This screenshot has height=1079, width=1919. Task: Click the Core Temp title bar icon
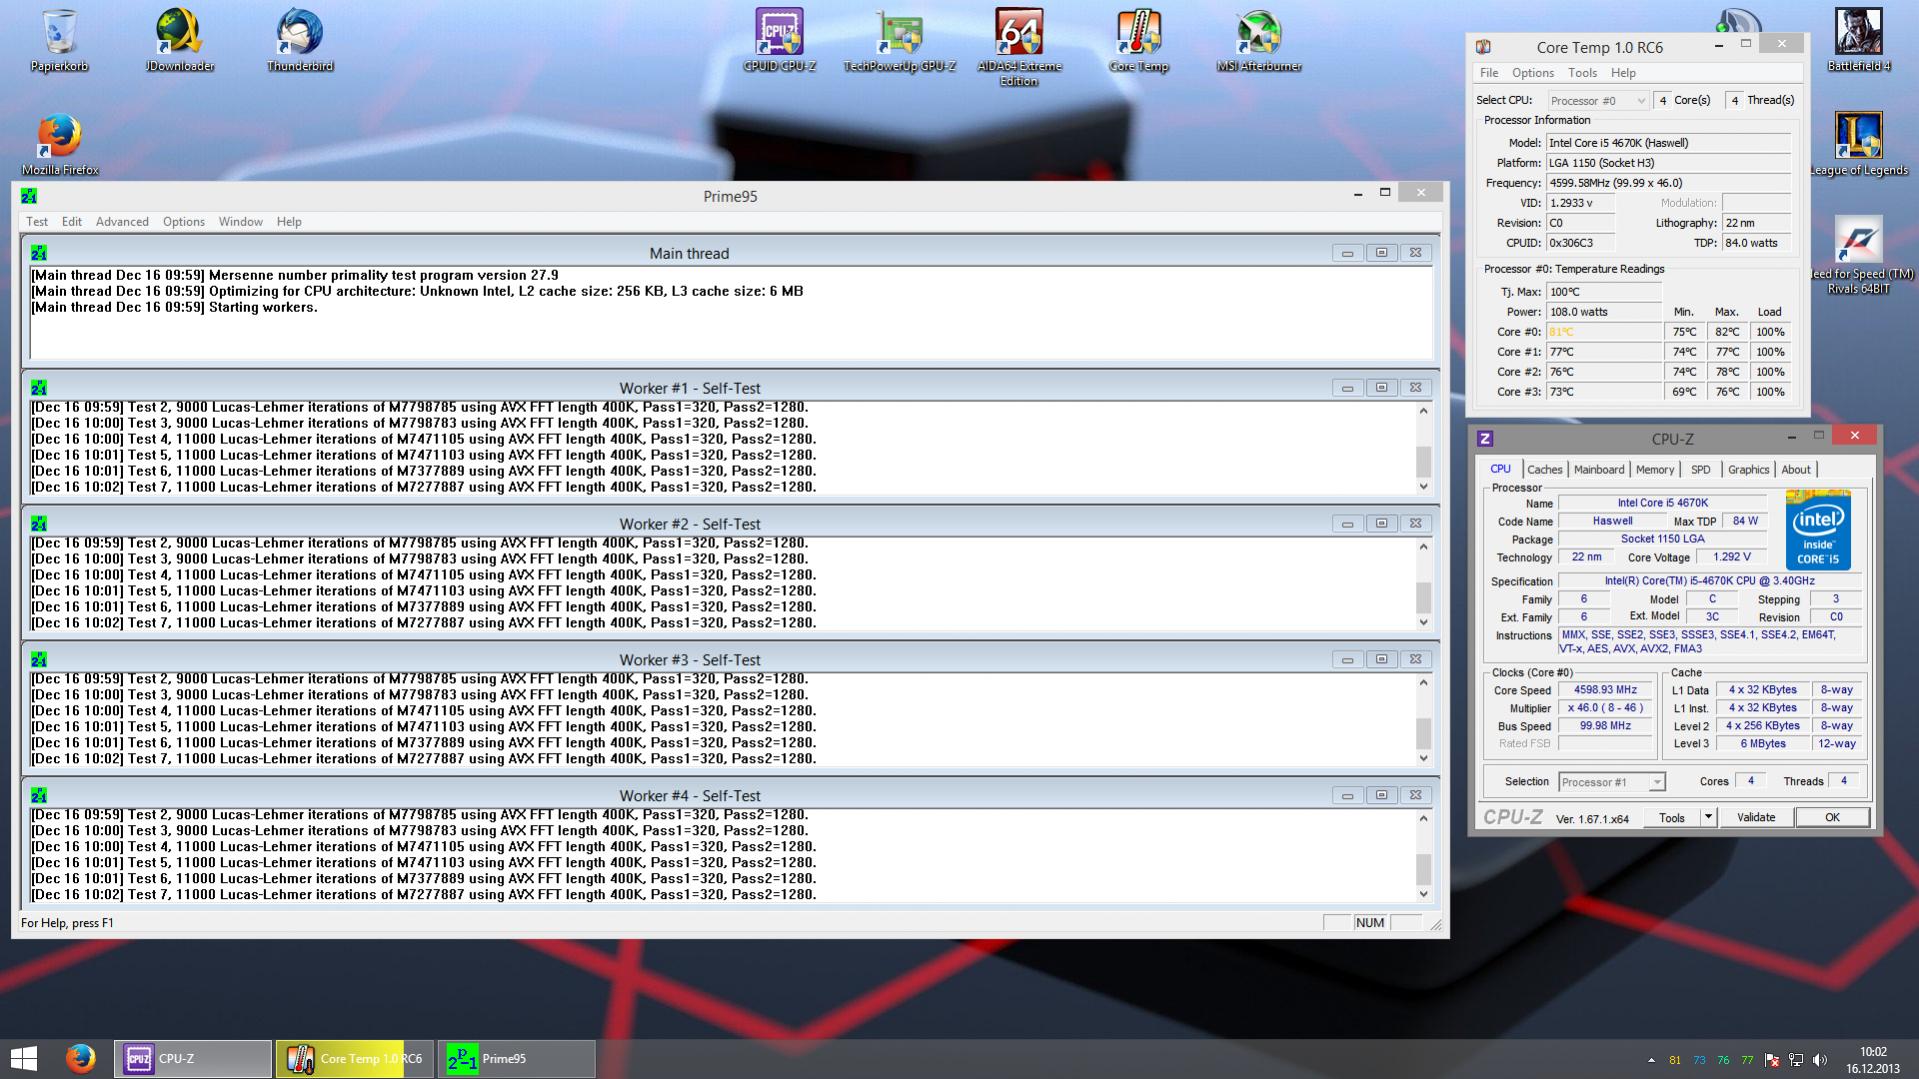pyautogui.click(x=1484, y=47)
